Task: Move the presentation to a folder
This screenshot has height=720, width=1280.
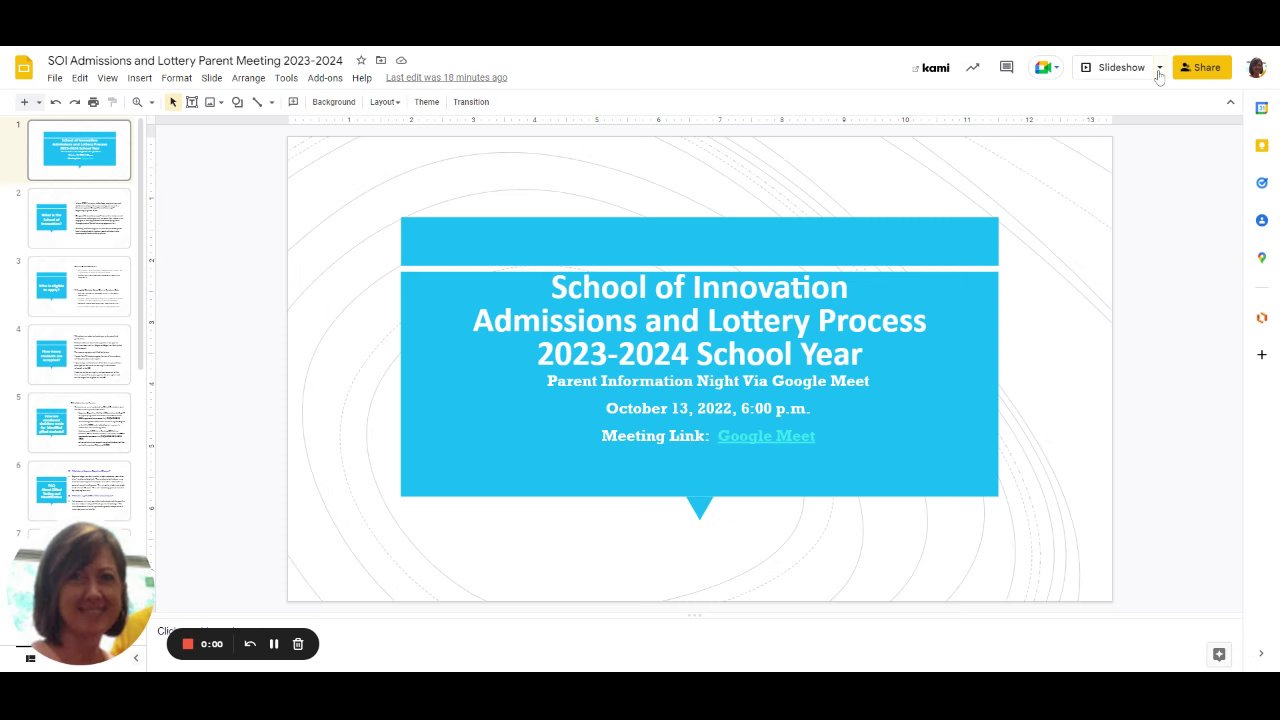Action: pyautogui.click(x=381, y=61)
